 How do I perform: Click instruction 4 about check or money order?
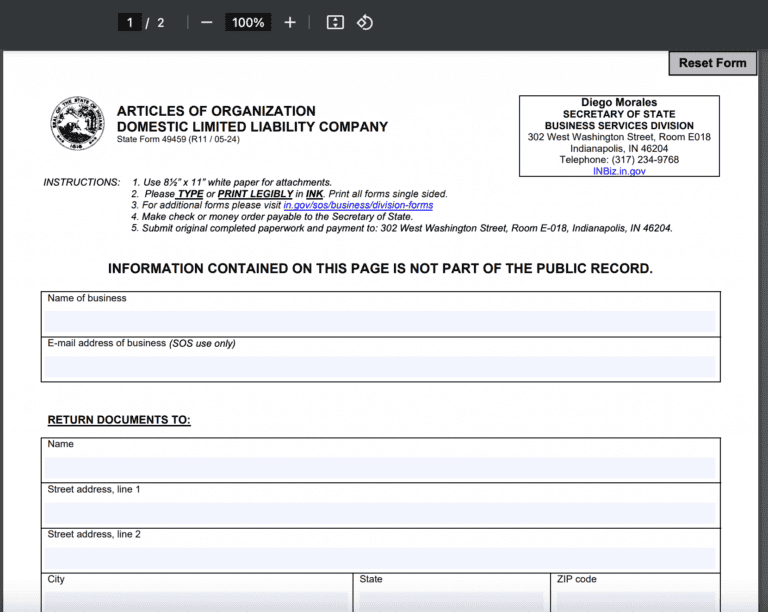click(272, 217)
